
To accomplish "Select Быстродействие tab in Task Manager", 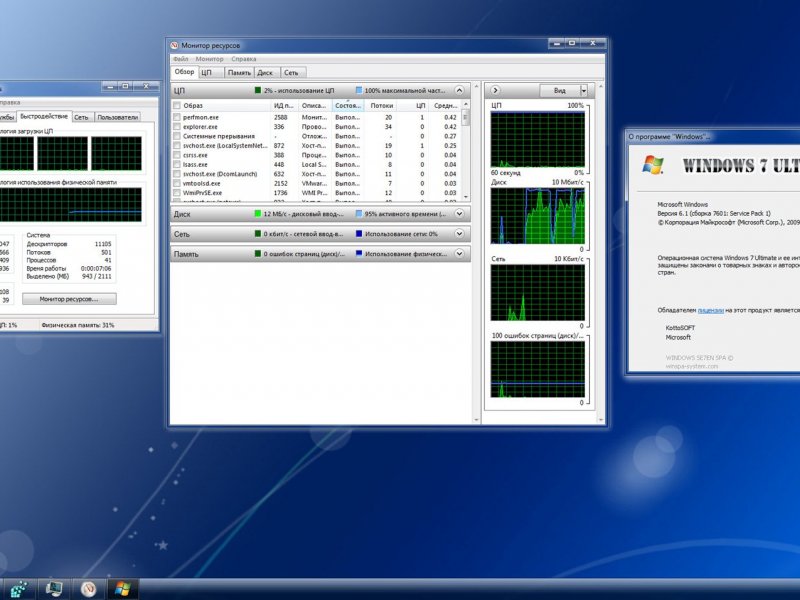I will 44,116.
